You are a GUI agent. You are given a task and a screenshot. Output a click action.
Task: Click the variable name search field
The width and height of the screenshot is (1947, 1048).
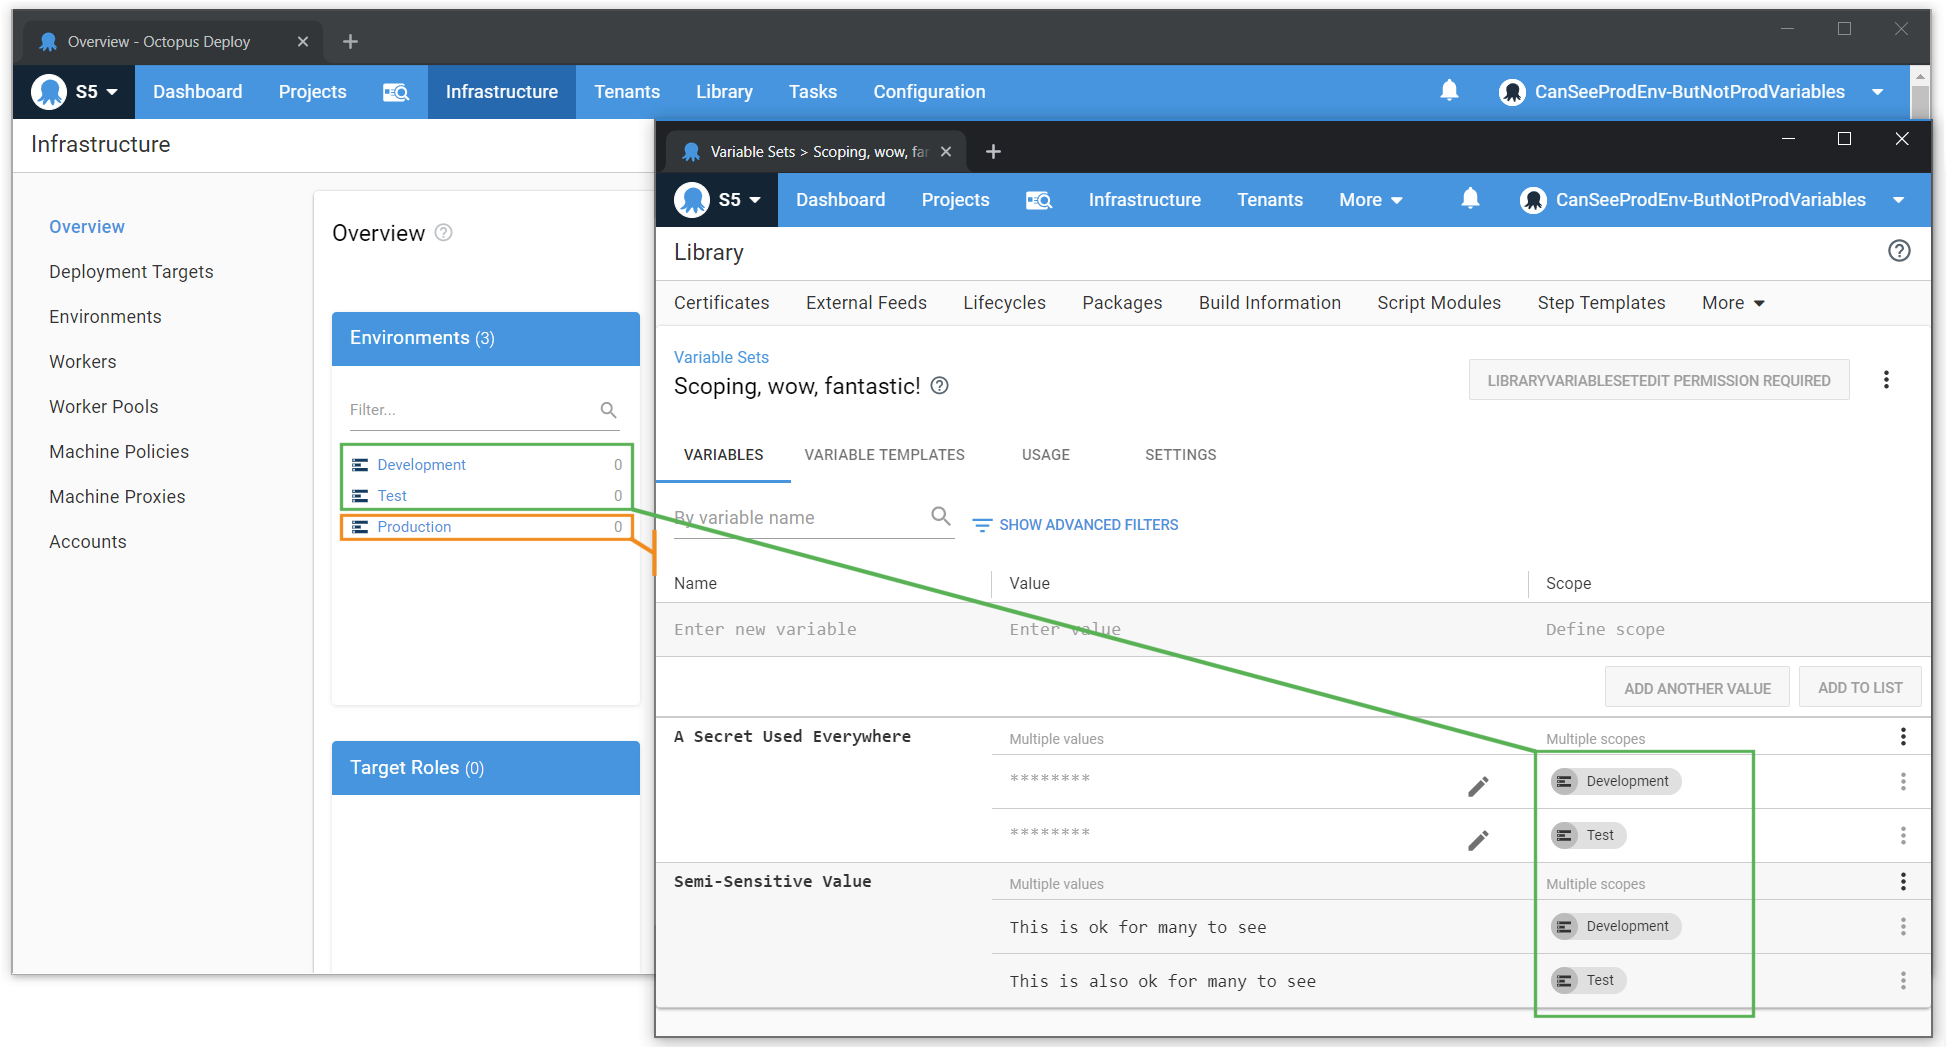click(x=797, y=518)
